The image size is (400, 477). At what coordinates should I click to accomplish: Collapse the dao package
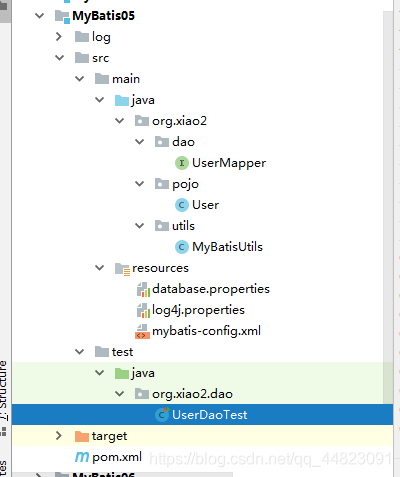pos(140,142)
